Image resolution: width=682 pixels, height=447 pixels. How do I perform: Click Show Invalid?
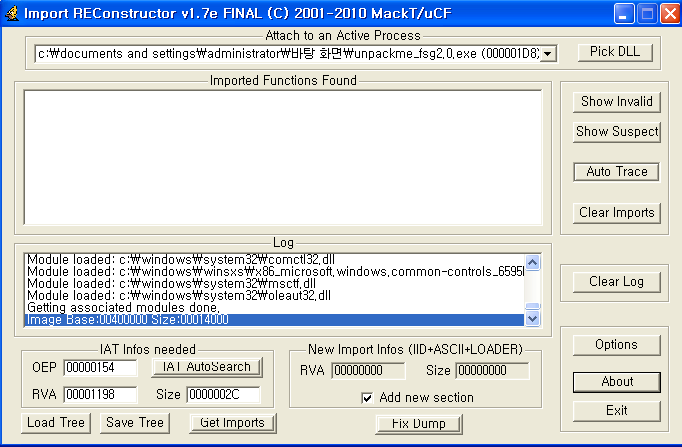tap(617, 102)
